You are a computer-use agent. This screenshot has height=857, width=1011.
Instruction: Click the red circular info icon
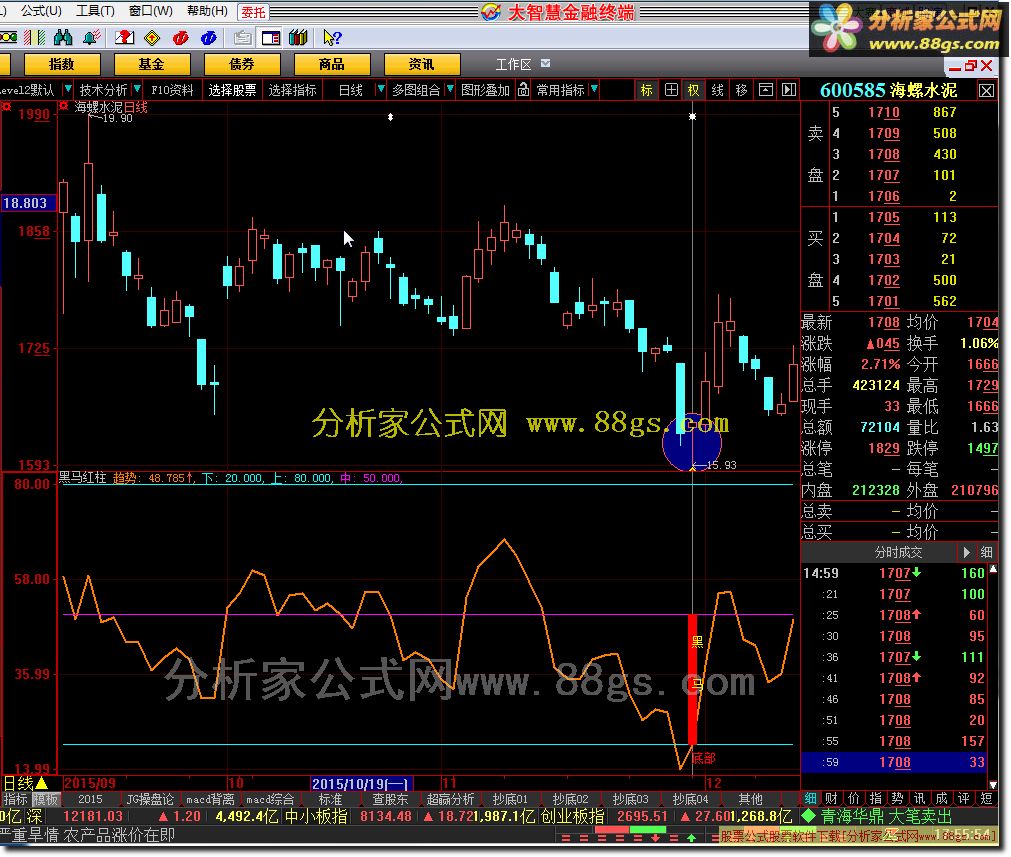(x=181, y=38)
